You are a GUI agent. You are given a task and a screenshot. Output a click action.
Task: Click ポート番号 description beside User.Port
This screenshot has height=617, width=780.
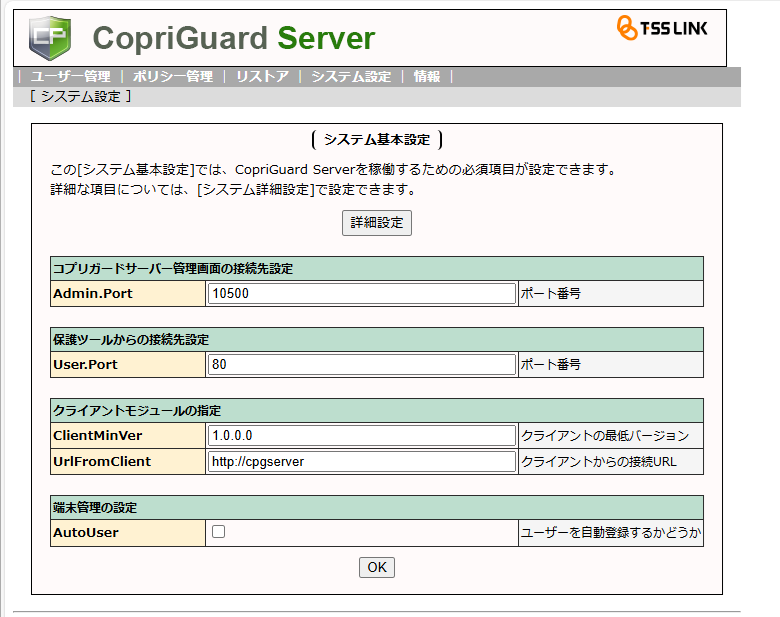point(551,365)
